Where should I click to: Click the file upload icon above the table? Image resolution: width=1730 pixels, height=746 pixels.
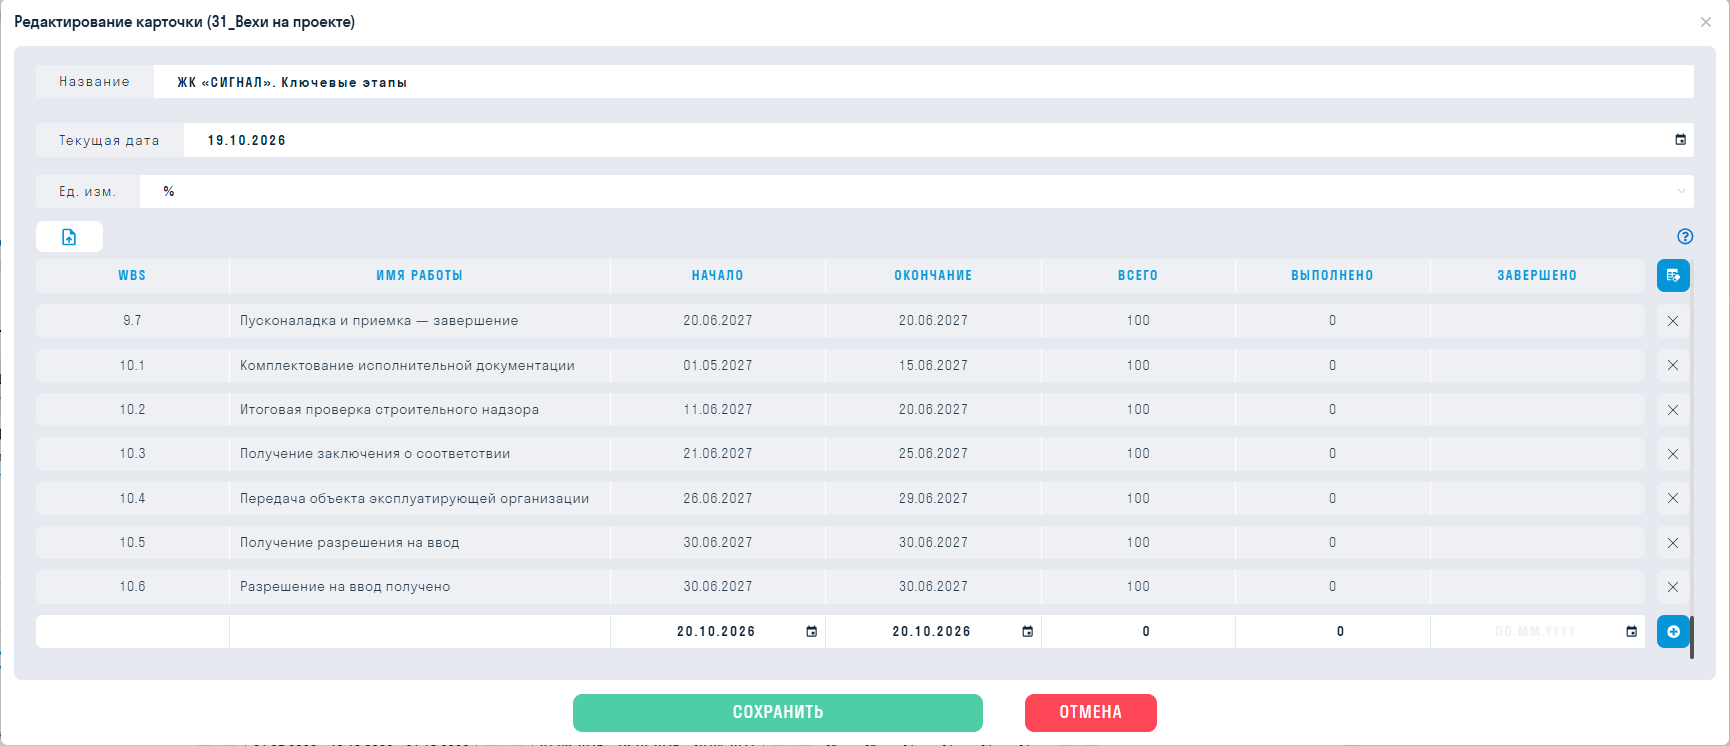[x=69, y=237]
